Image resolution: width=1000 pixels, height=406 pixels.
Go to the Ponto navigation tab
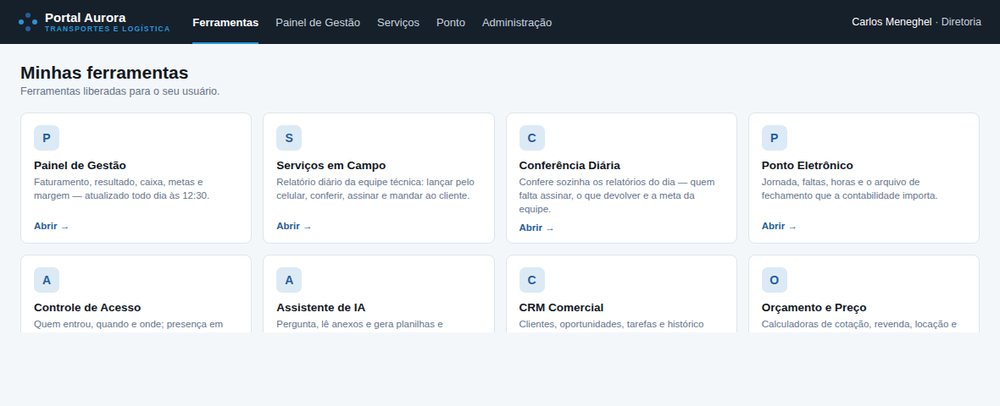(x=451, y=22)
